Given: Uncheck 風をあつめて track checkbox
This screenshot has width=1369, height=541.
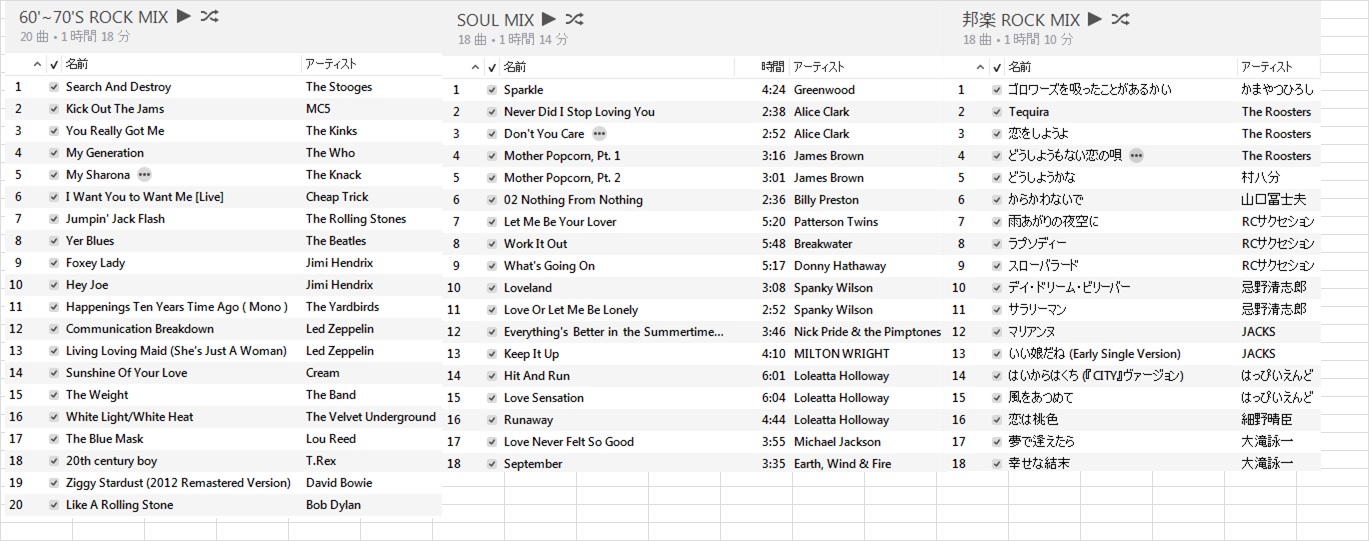Looking at the screenshot, I should pos(996,398).
